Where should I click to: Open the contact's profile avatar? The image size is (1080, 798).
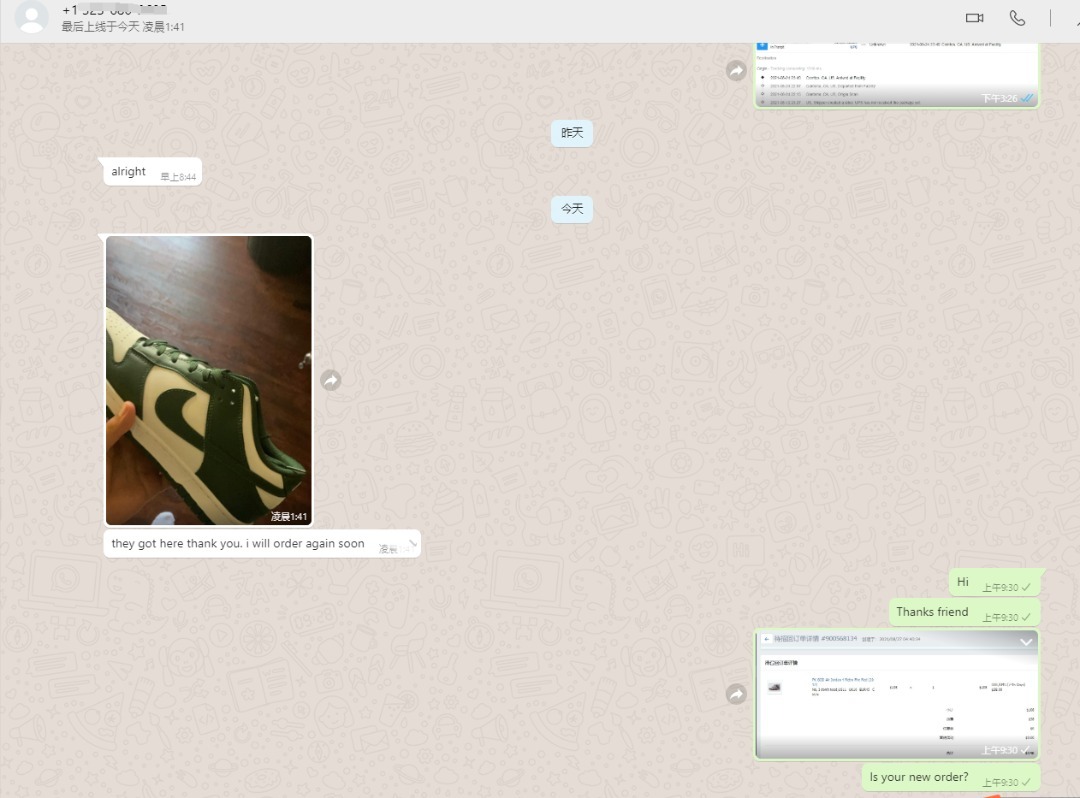point(32,18)
